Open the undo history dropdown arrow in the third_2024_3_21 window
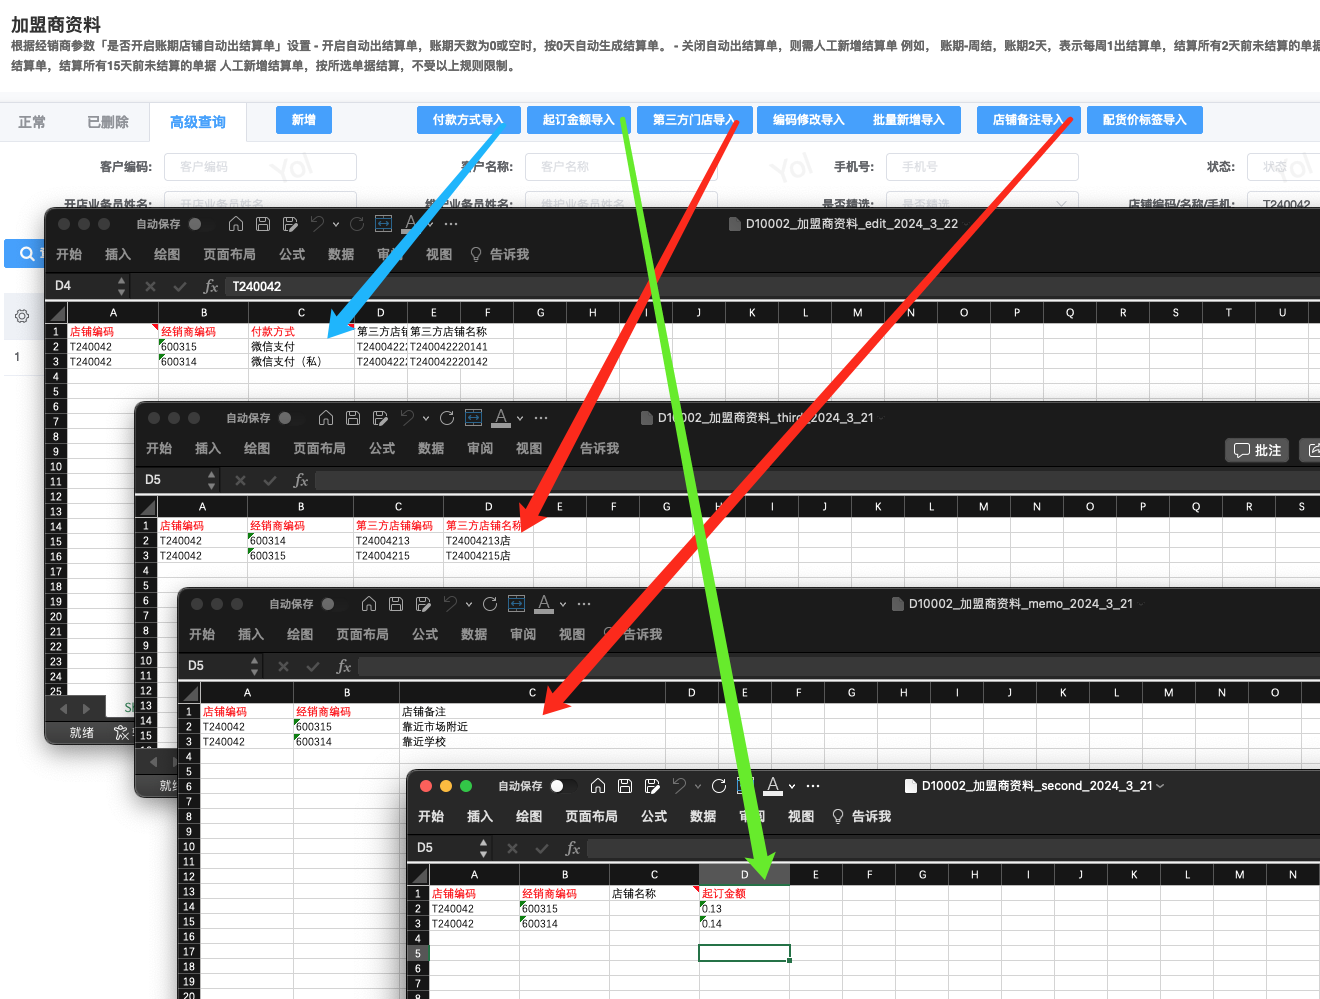This screenshot has height=999, width=1320. pyautogui.click(x=426, y=418)
